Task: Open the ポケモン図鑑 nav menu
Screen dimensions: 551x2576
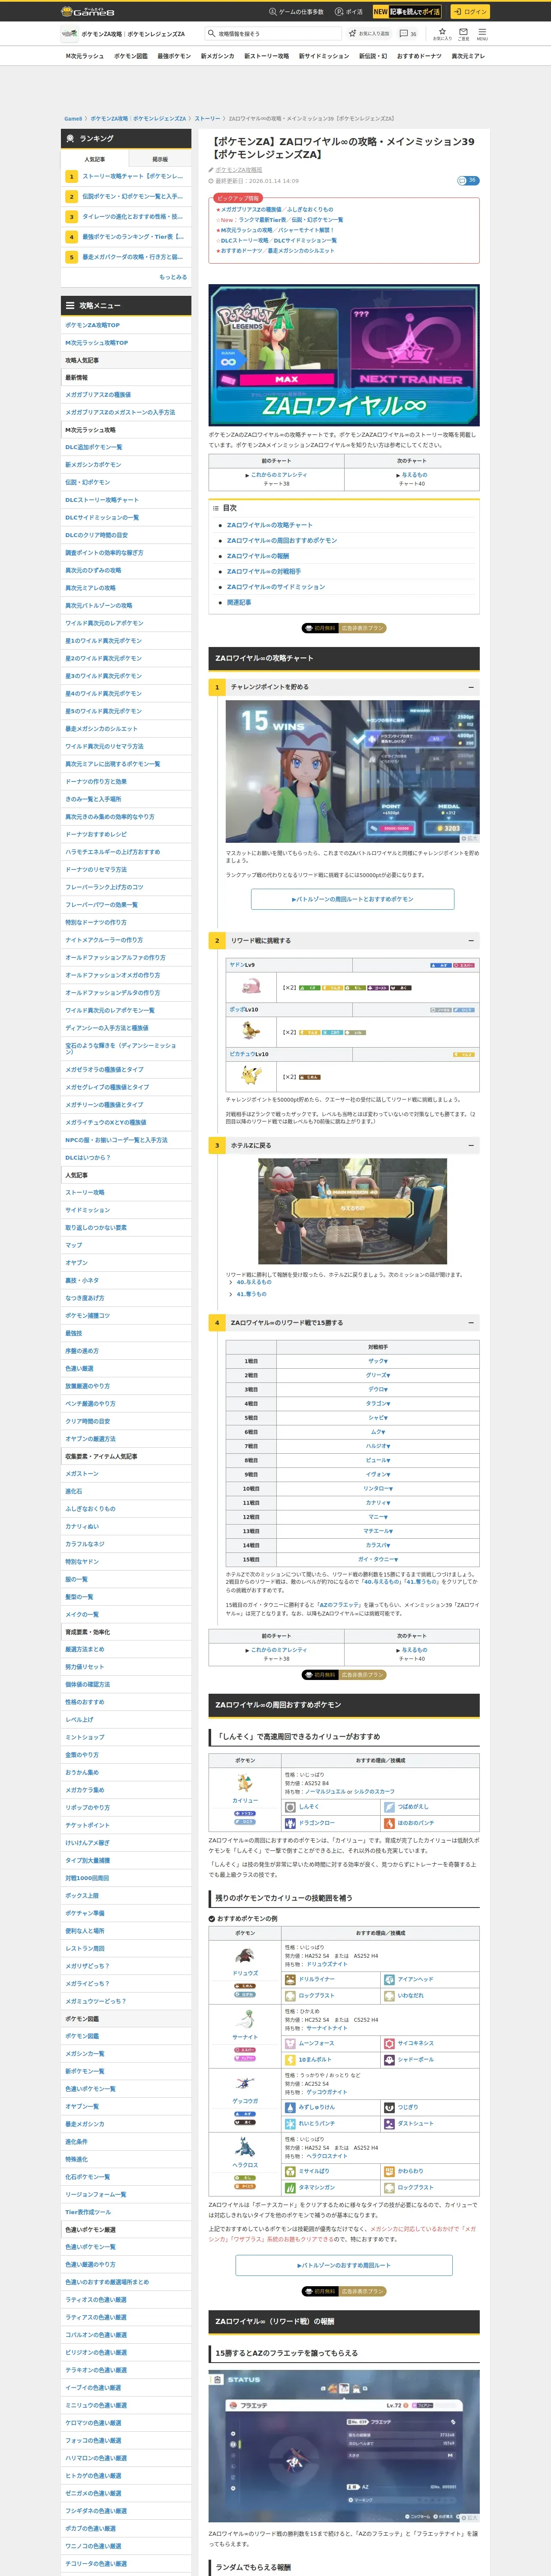Action: 130,56
